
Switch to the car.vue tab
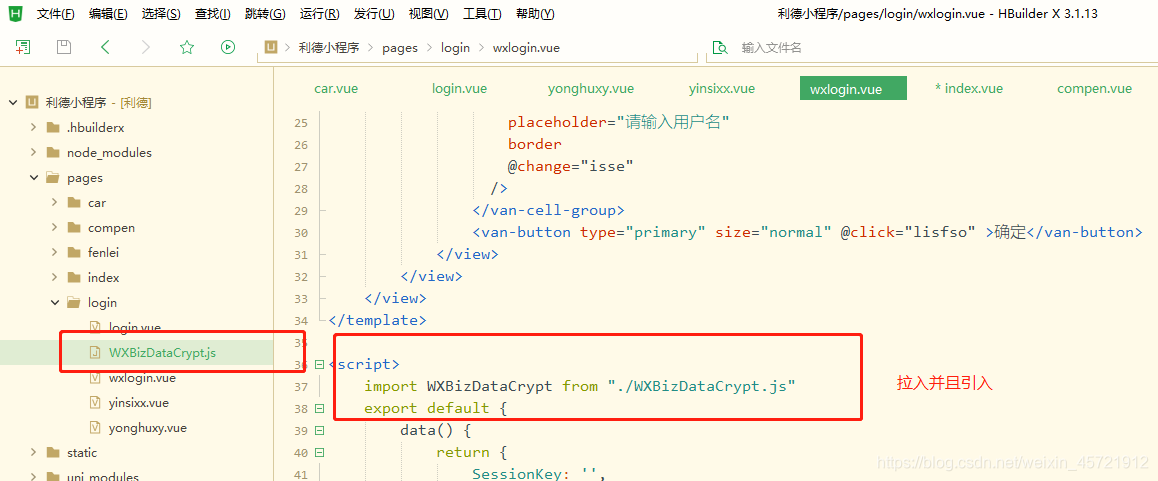point(336,89)
